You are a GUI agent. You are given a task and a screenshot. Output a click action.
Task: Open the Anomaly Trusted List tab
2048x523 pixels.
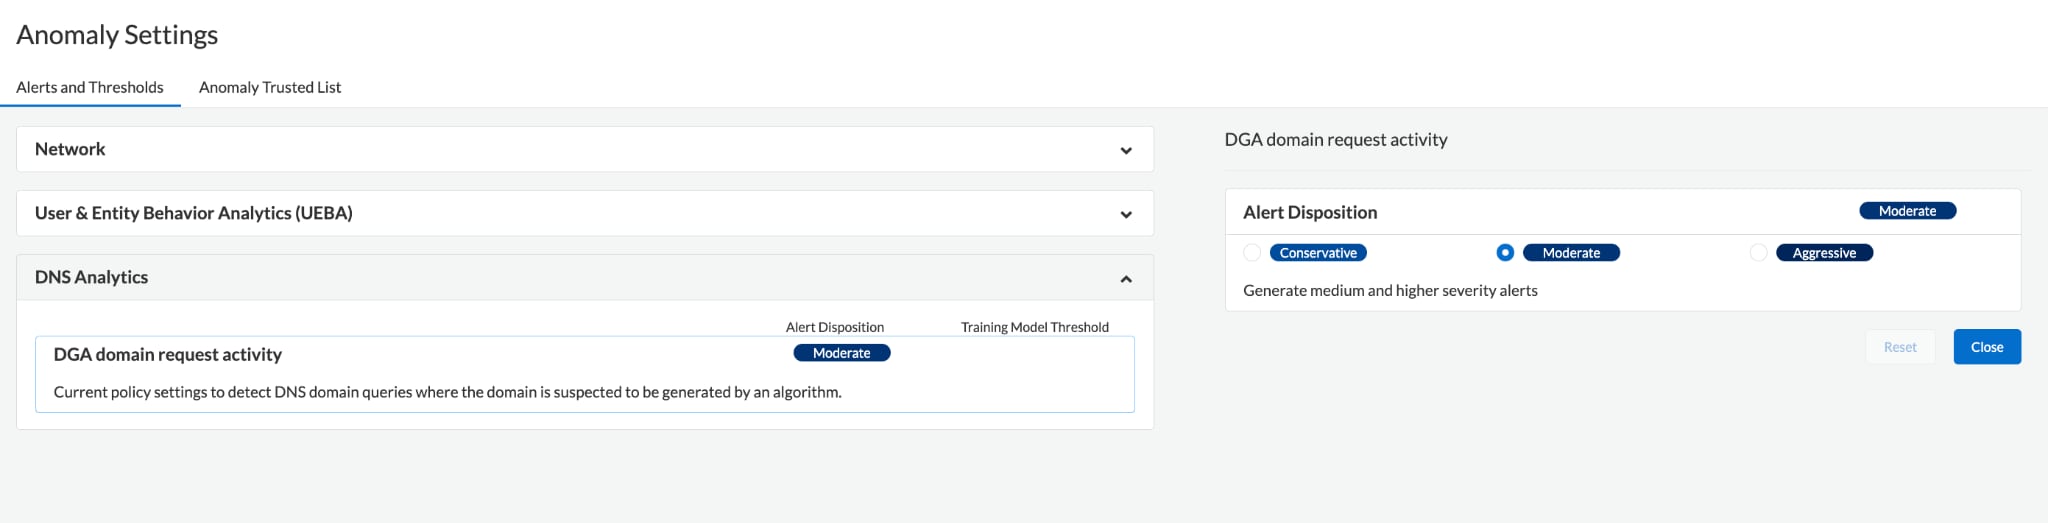point(270,87)
